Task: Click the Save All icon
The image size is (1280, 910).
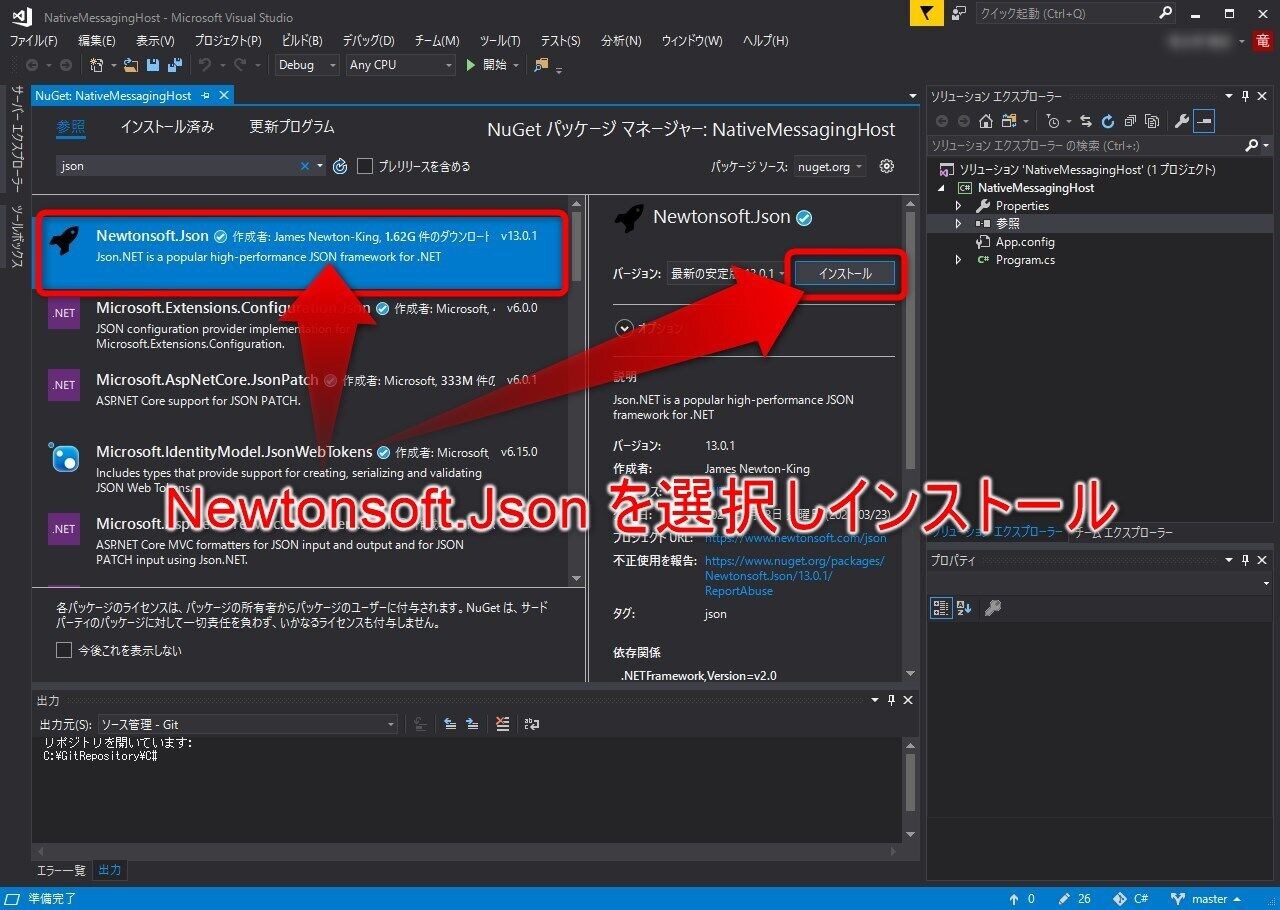Action: click(x=175, y=65)
